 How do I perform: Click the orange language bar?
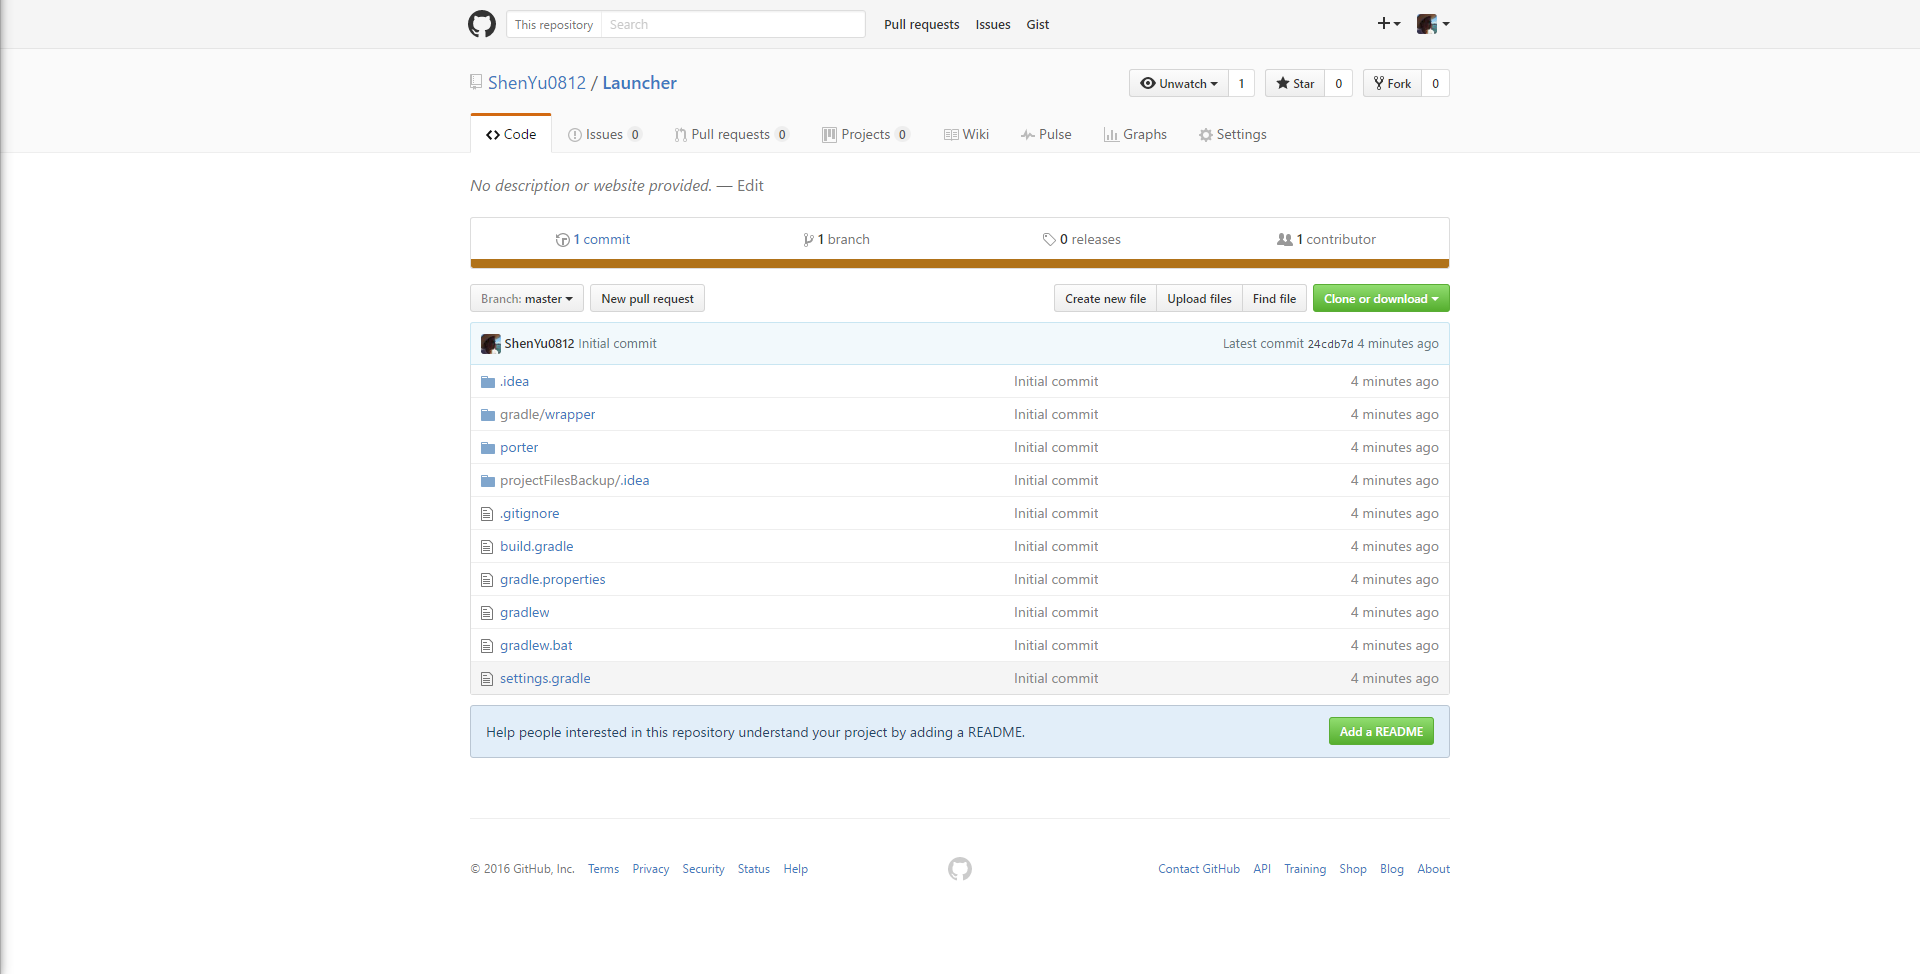pos(960,264)
